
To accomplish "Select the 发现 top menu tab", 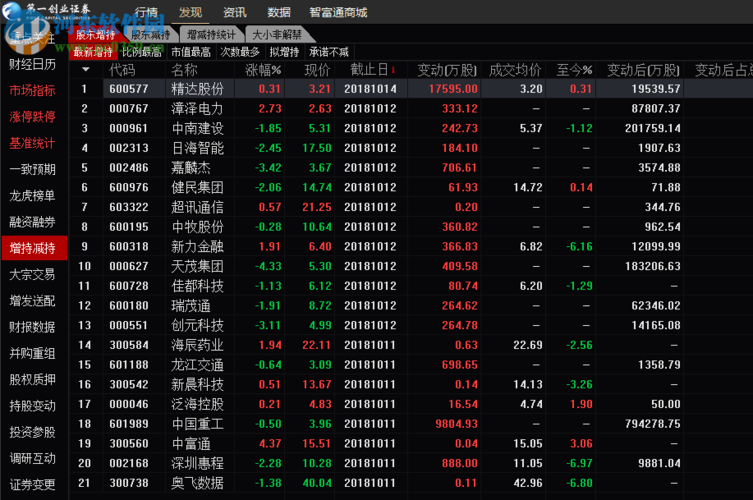I will pyautogui.click(x=190, y=12).
